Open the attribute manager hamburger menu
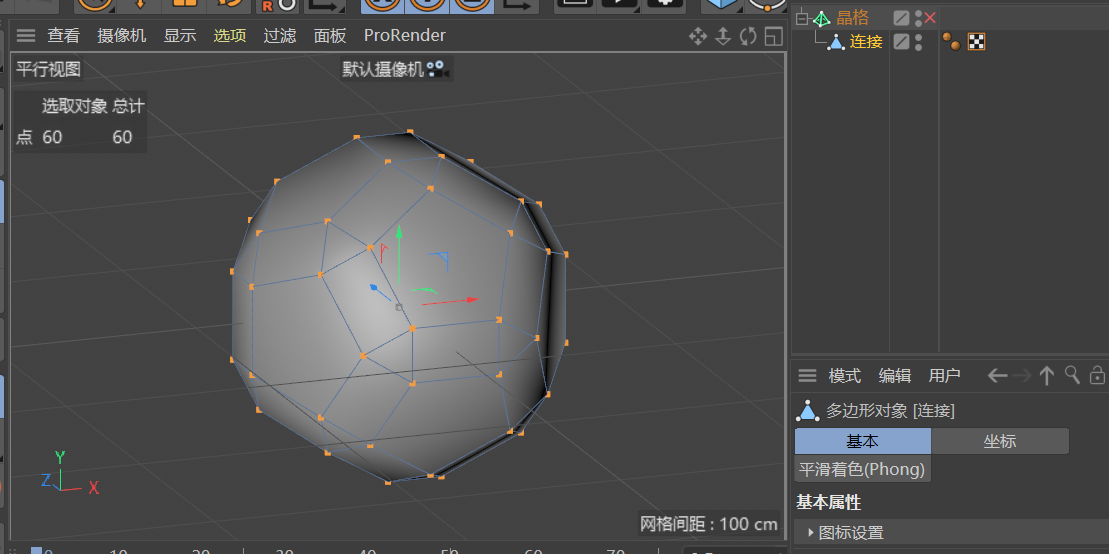1109x554 pixels. tap(807, 375)
